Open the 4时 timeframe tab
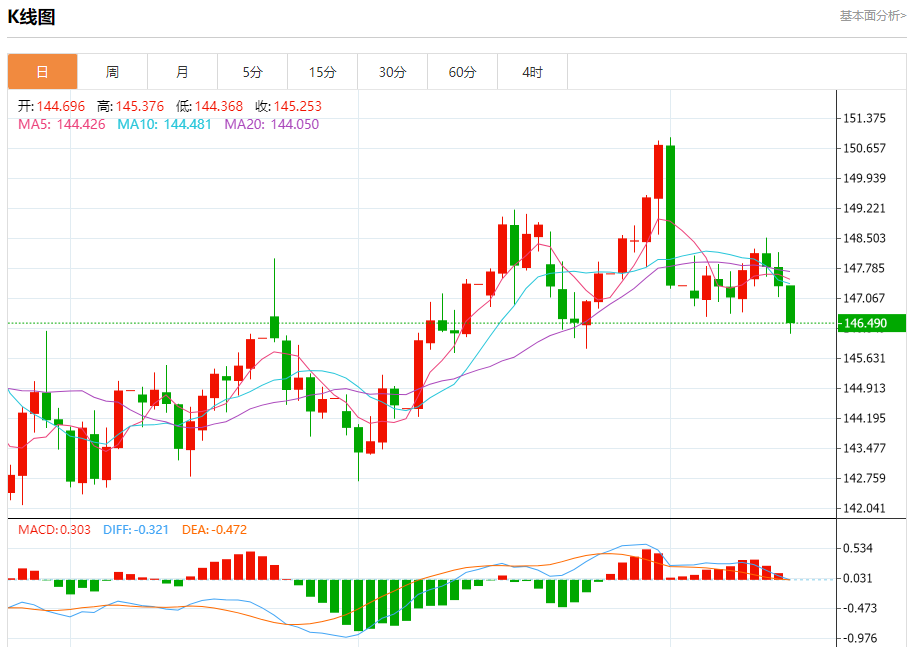This screenshot has height=647, width=911. [532, 72]
